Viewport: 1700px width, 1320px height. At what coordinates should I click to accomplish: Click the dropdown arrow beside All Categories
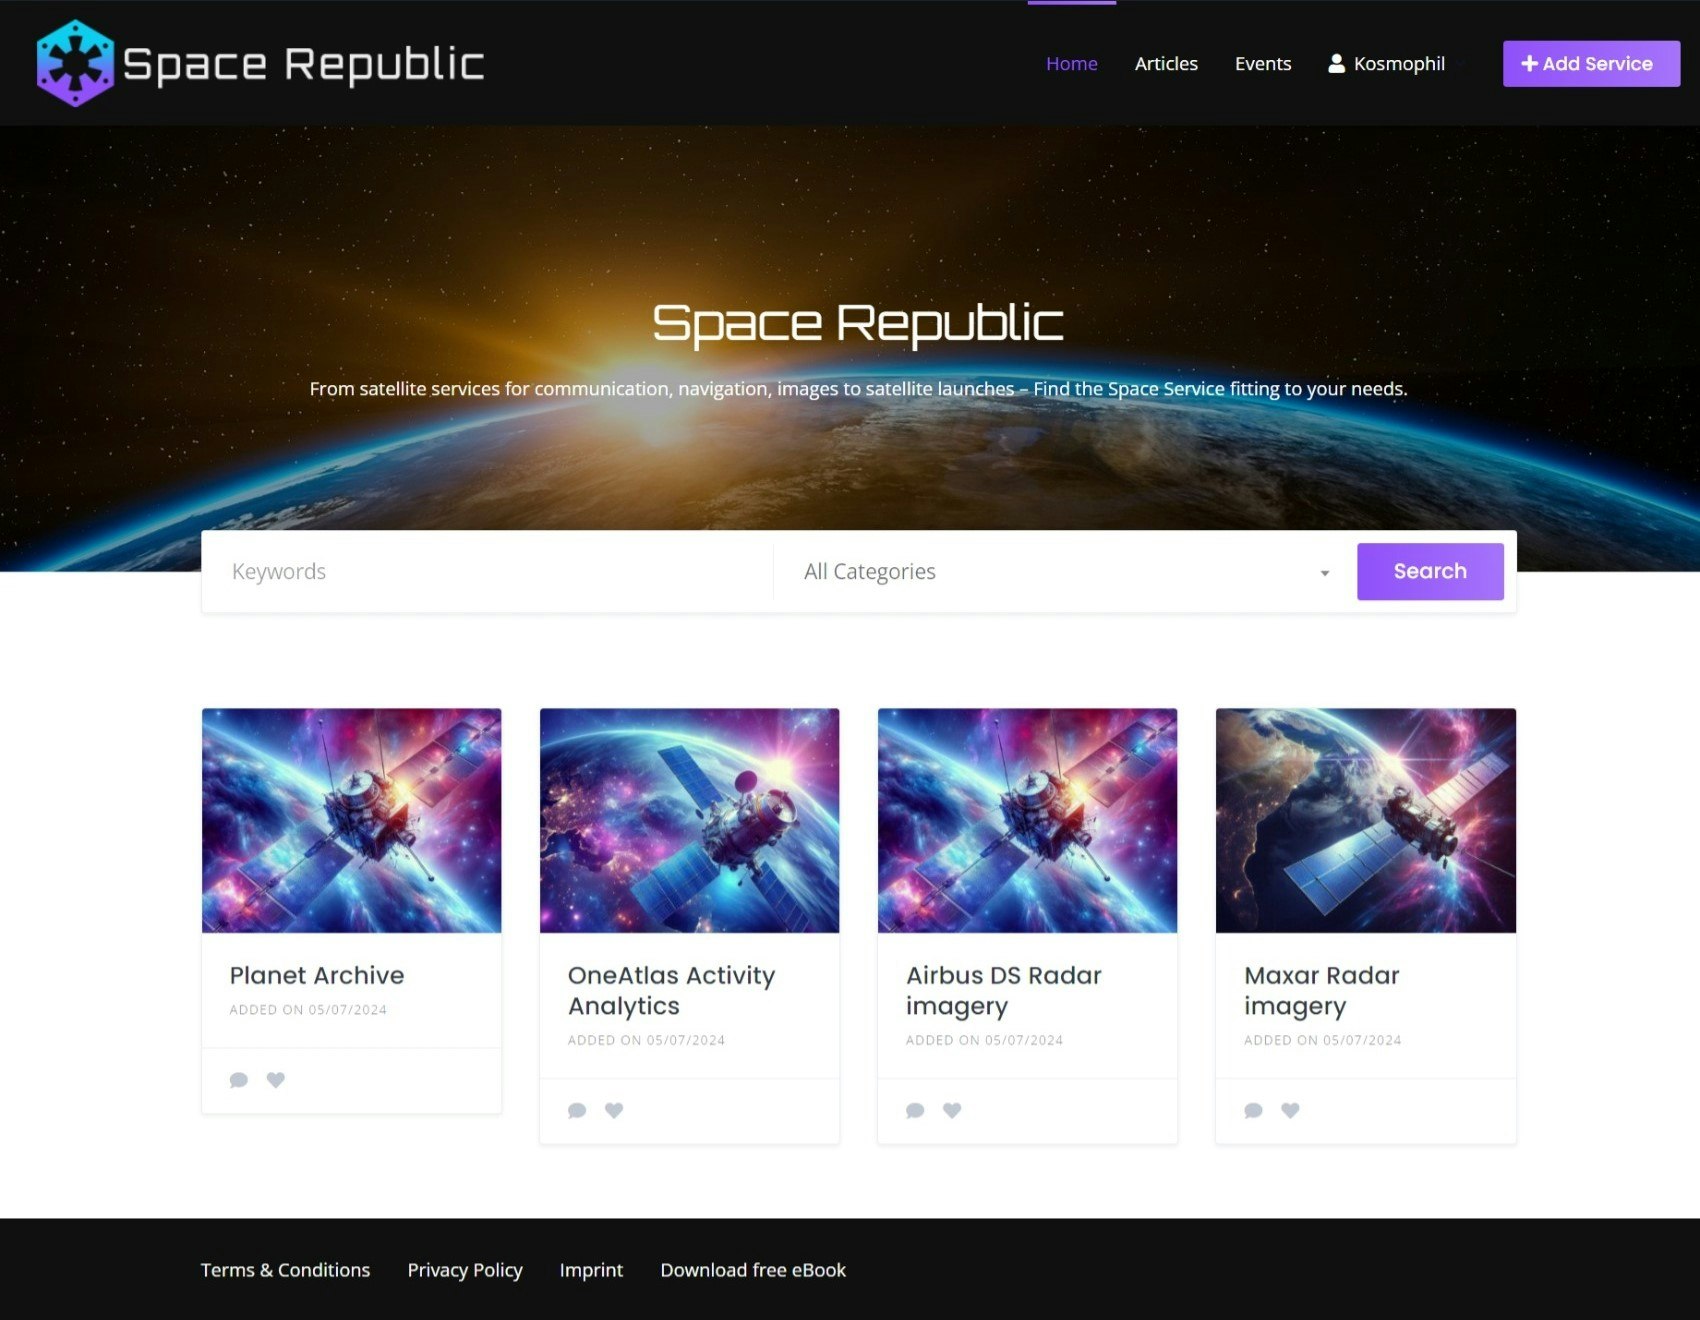(x=1325, y=573)
